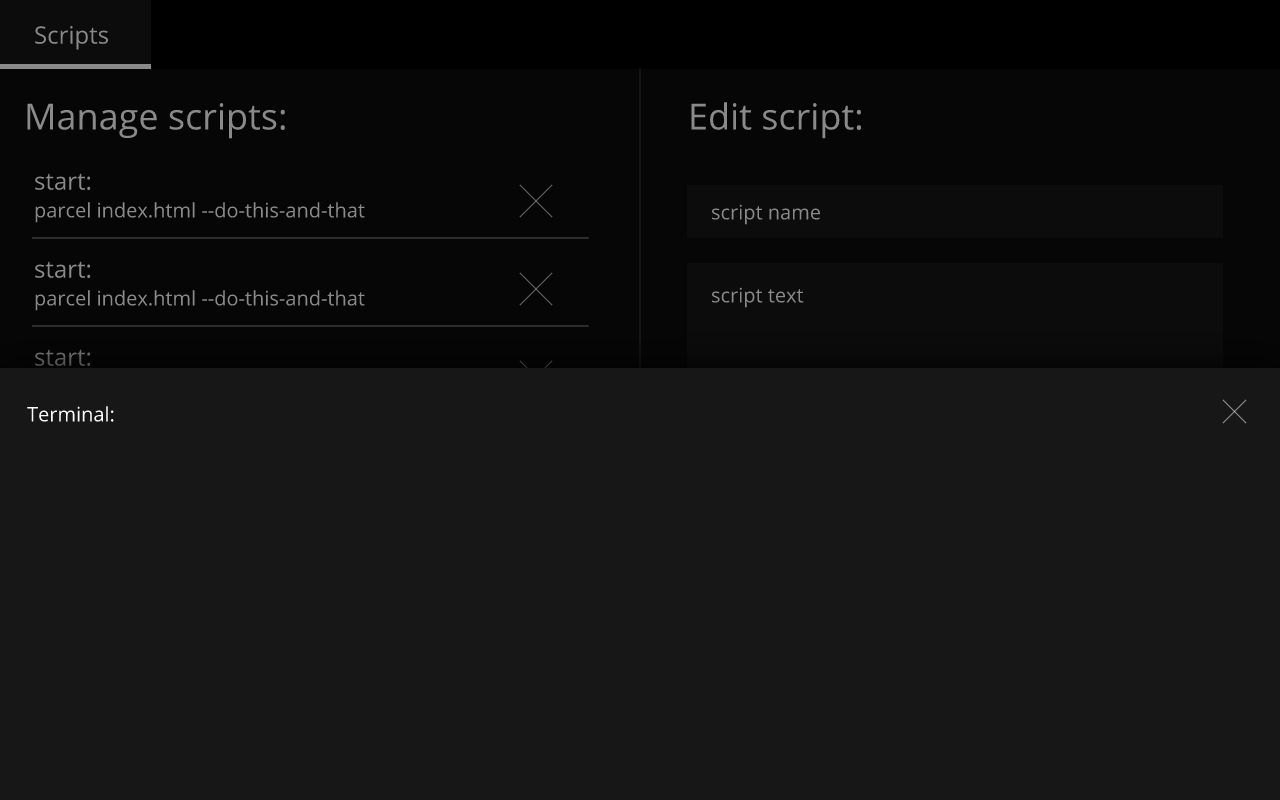Image resolution: width=1280 pixels, height=800 pixels.
Task: Click the script text field
Action: [955, 296]
